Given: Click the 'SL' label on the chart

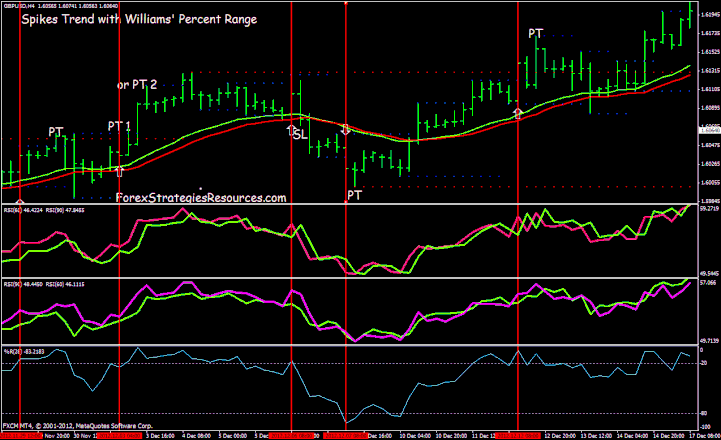Looking at the screenshot, I should point(300,135).
